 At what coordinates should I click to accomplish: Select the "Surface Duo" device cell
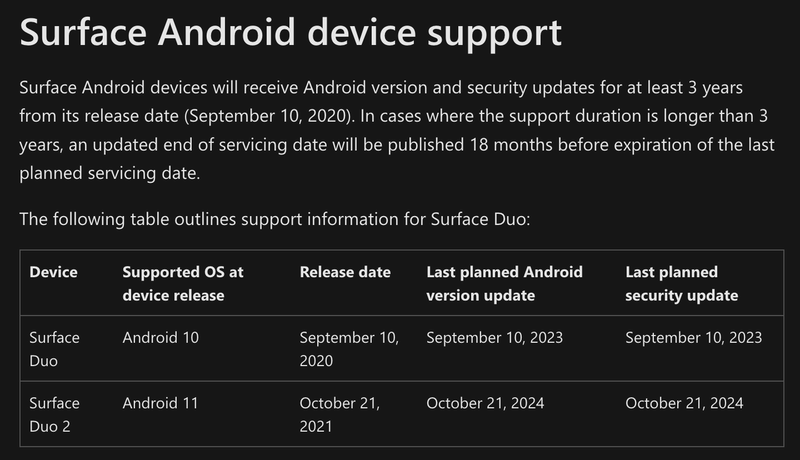click(55, 348)
